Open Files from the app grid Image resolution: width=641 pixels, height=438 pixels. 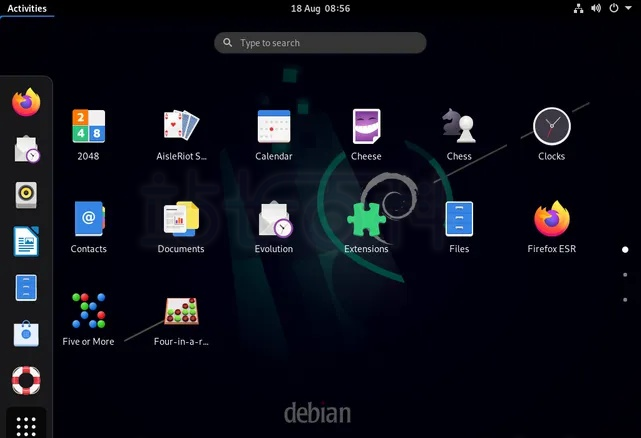pos(459,219)
